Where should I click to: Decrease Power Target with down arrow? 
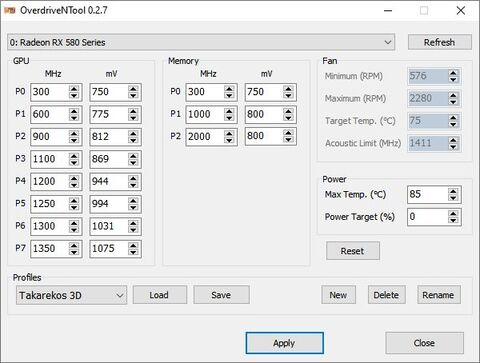[x=453, y=221]
